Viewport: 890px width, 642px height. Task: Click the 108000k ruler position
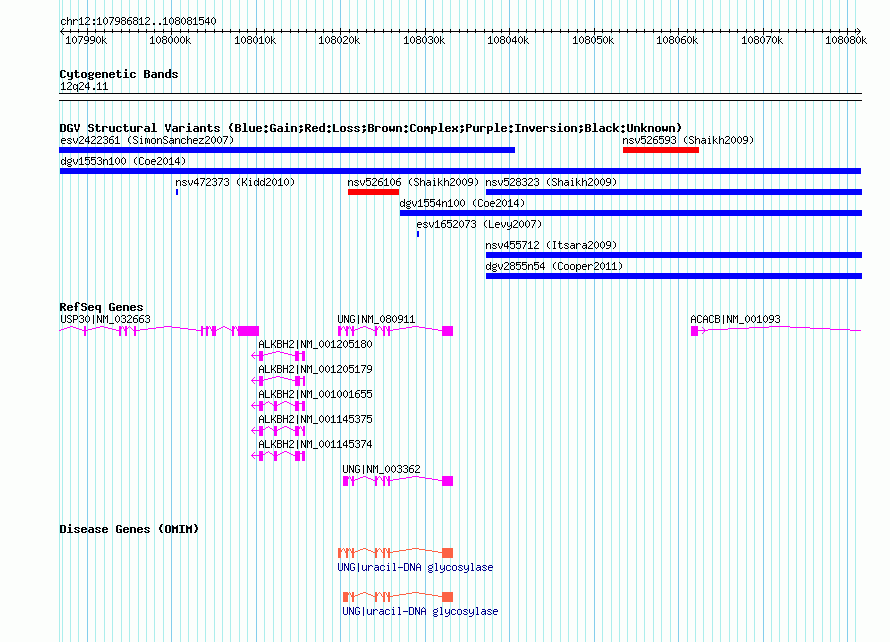click(170, 40)
